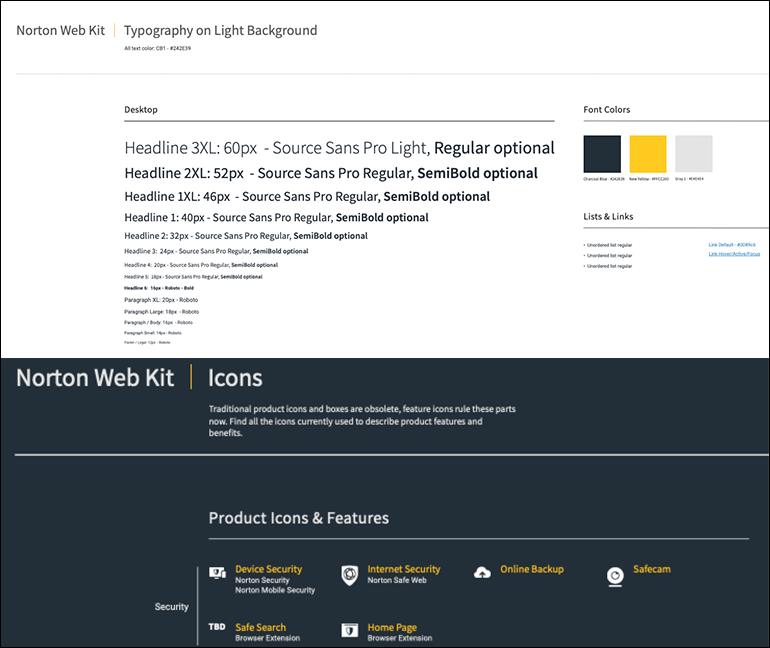Click the yellow Internet Security label
The height and width of the screenshot is (648, 770).
pos(404,569)
